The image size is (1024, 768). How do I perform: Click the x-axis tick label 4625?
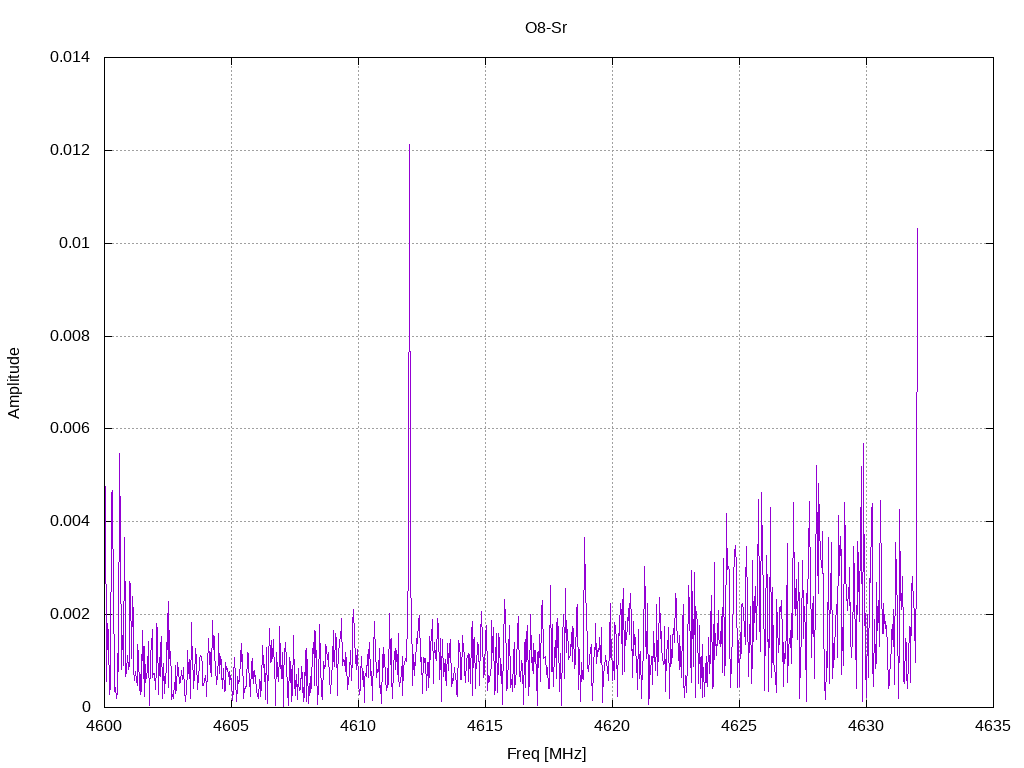point(739,726)
